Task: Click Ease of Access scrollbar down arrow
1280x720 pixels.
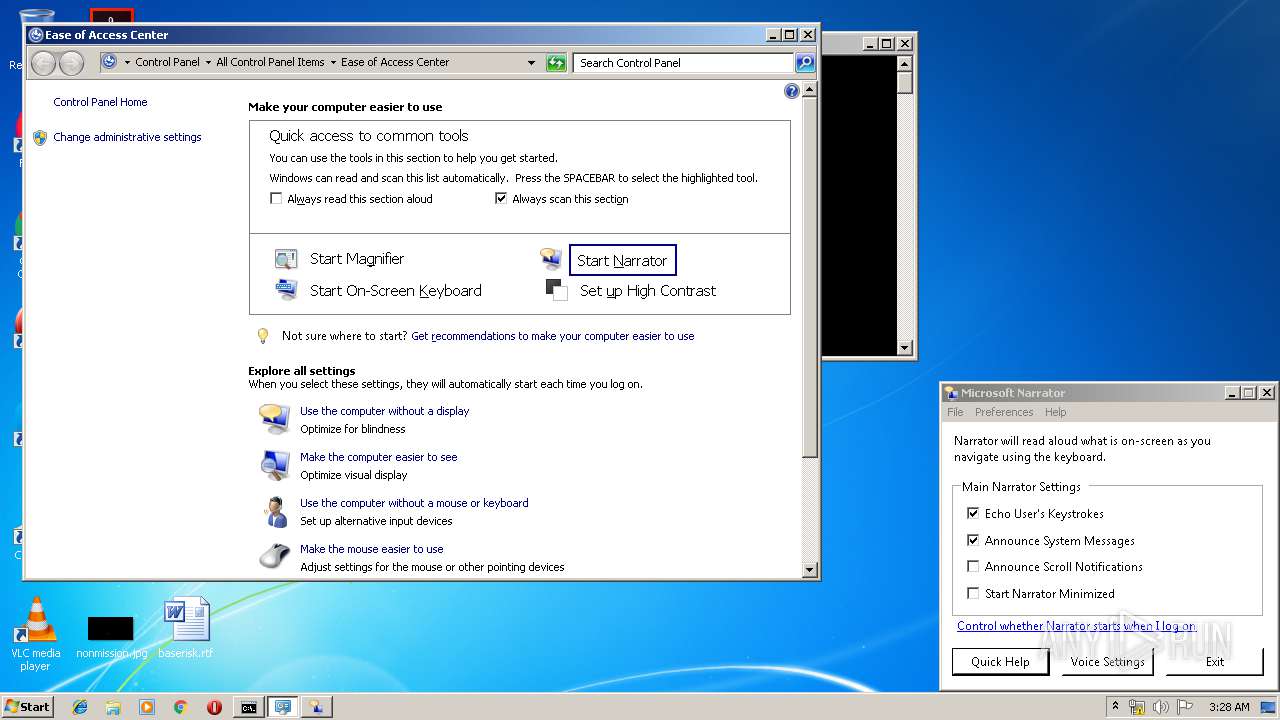Action: 810,569
